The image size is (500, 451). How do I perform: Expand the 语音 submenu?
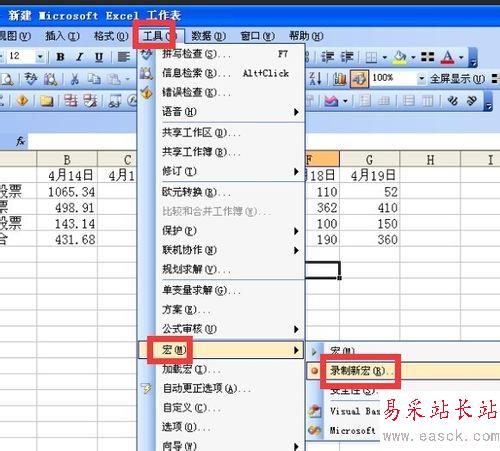[x=221, y=112]
